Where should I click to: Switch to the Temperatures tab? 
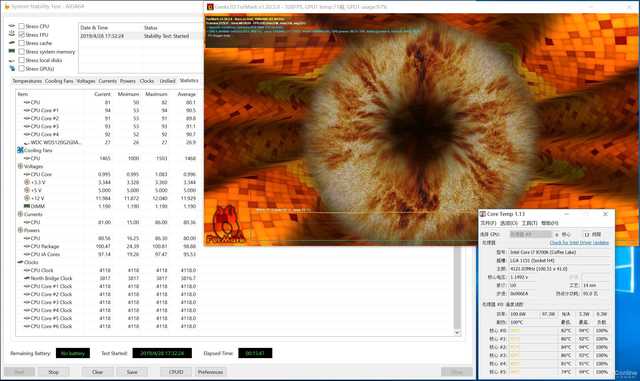click(27, 81)
